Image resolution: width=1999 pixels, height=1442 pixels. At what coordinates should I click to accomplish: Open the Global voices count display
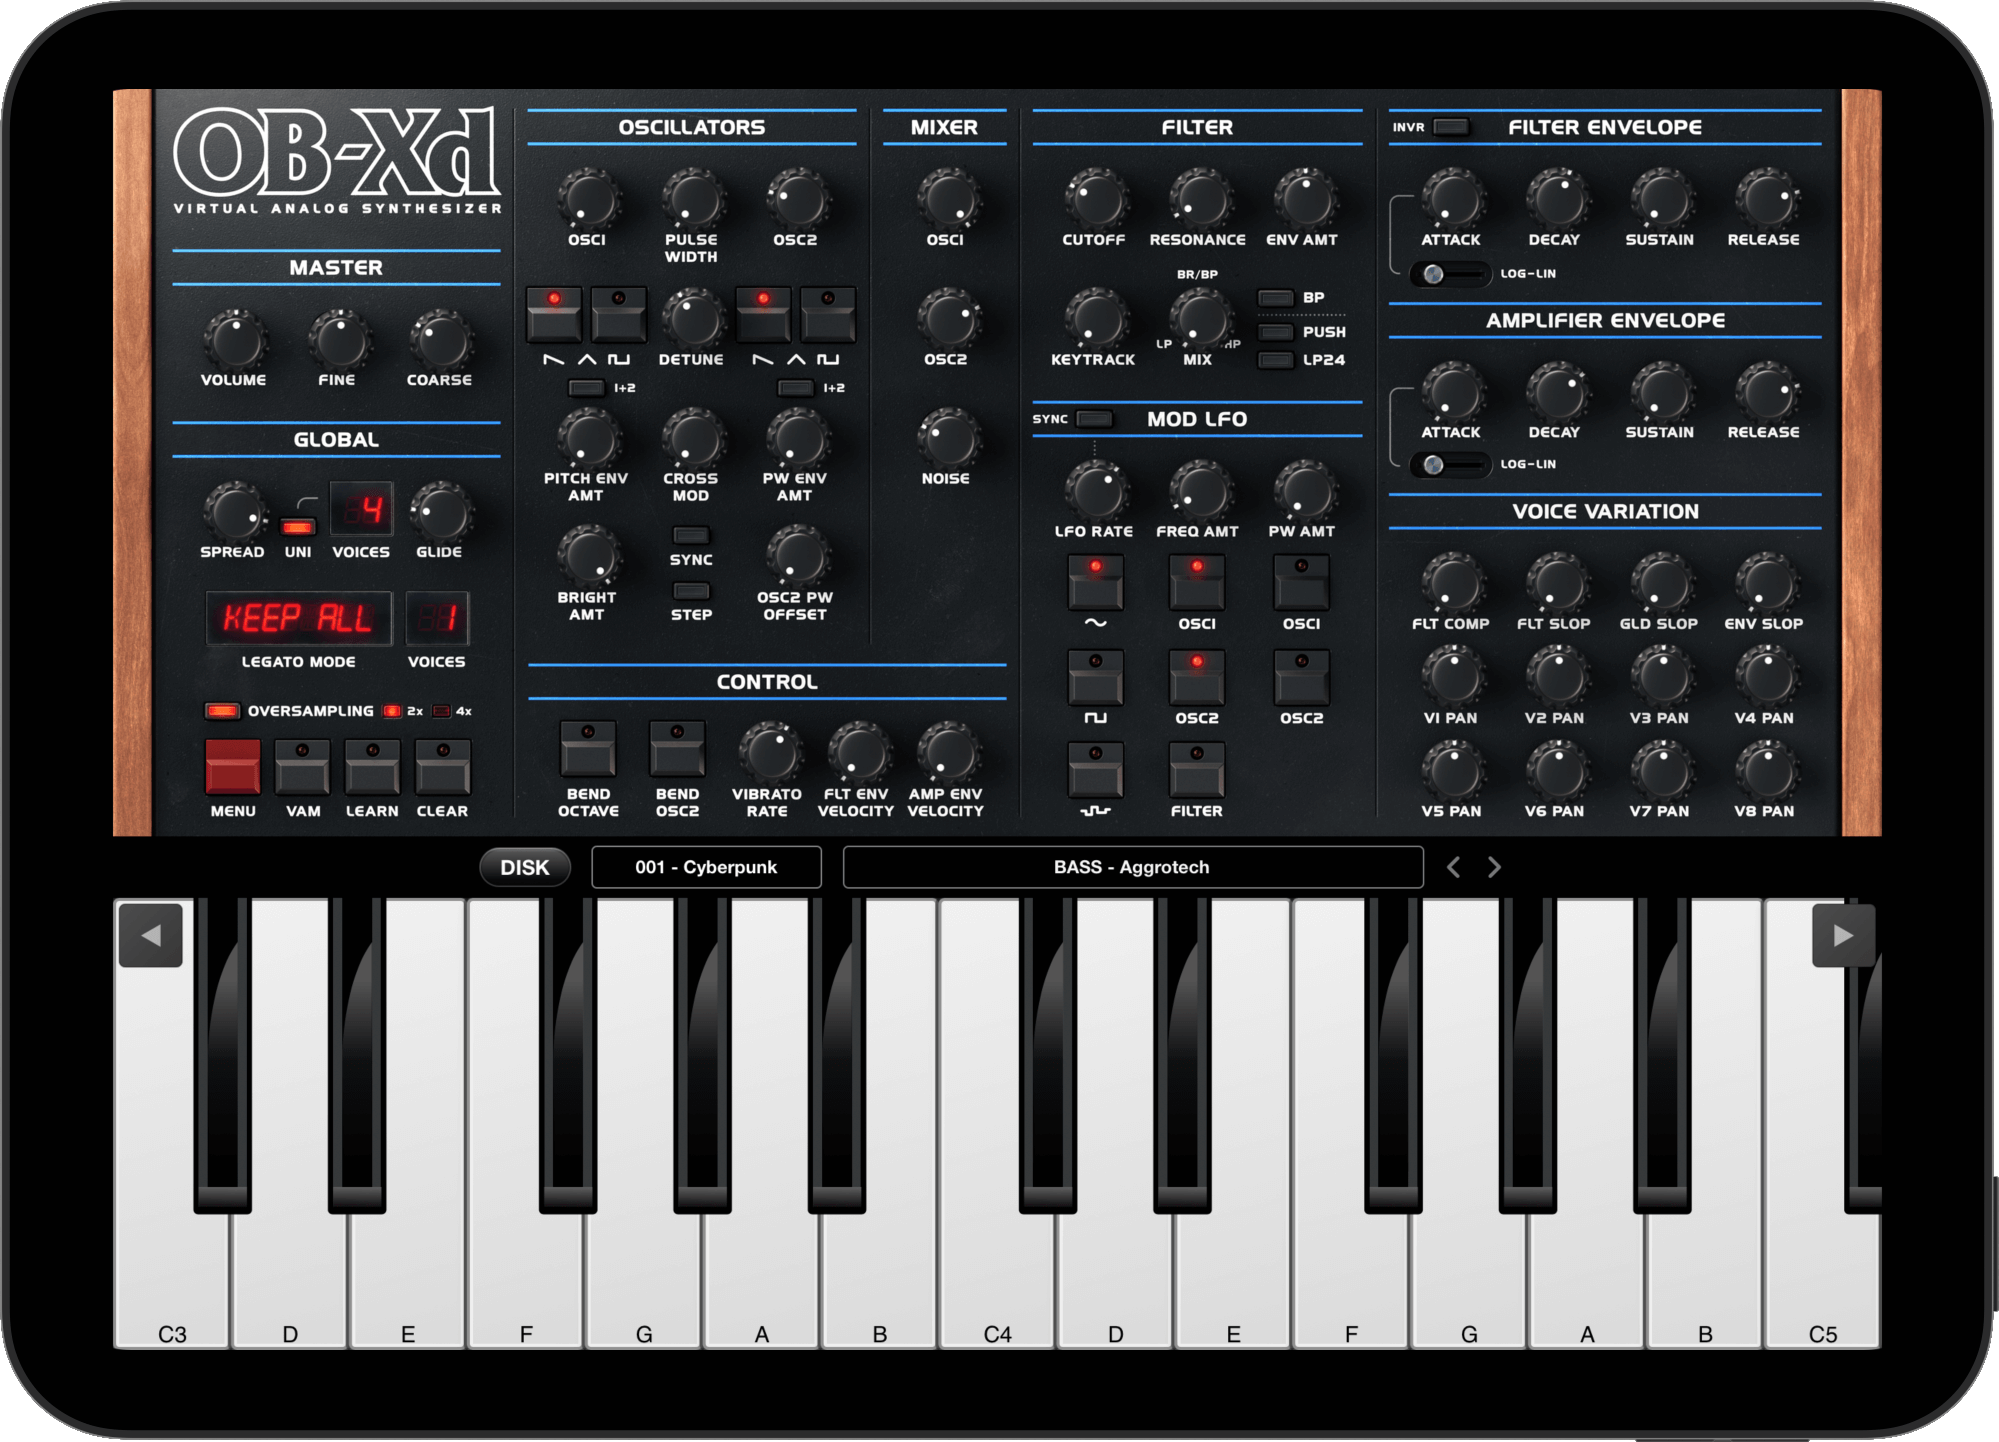pyautogui.click(x=361, y=511)
